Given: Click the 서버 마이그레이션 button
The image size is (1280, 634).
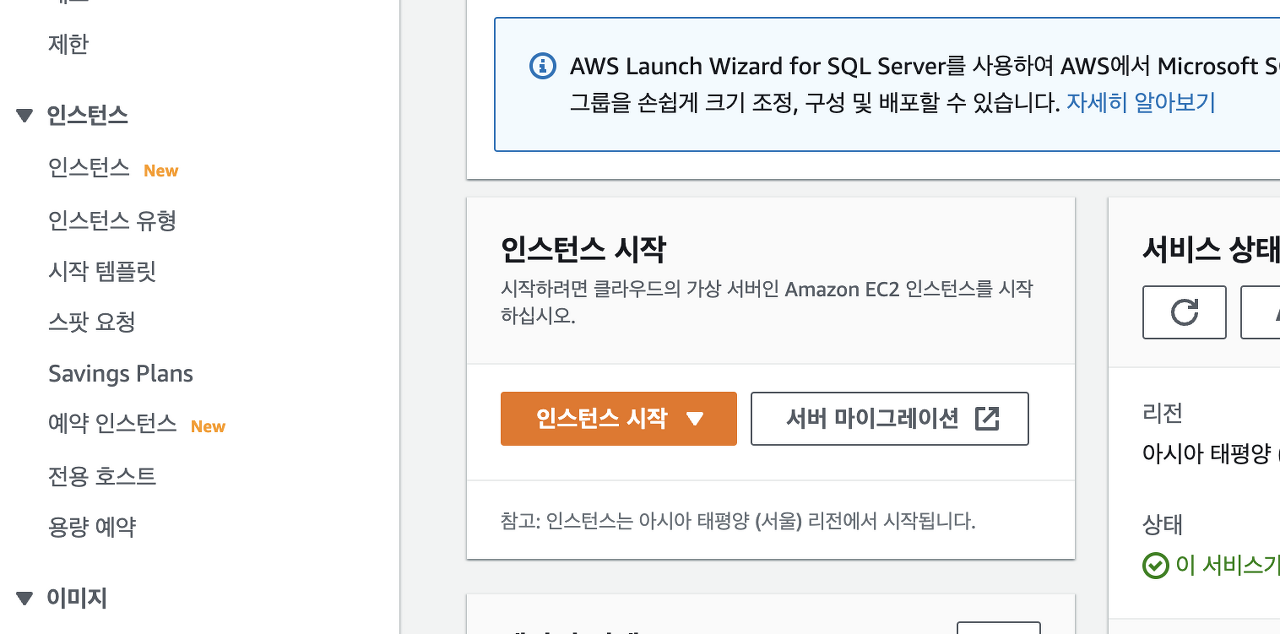Looking at the screenshot, I should click(x=890, y=418).
